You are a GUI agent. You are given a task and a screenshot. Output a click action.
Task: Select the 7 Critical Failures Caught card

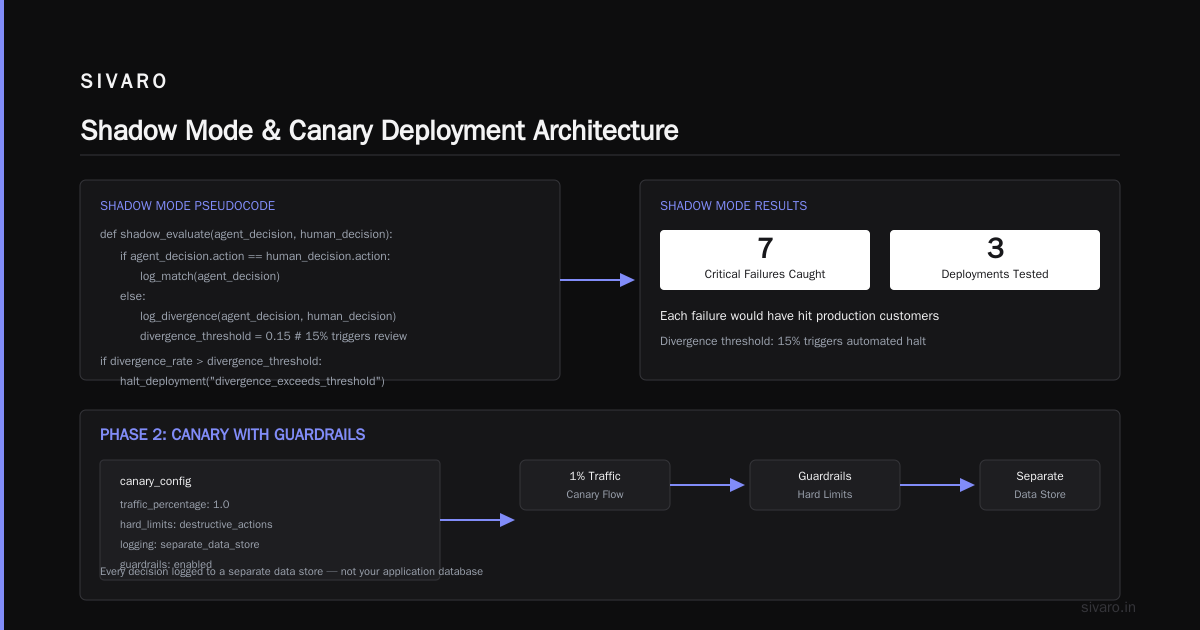click(x=765, y=260)
